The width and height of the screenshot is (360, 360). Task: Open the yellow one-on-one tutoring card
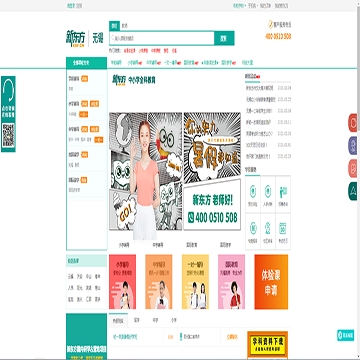[195, 282]
